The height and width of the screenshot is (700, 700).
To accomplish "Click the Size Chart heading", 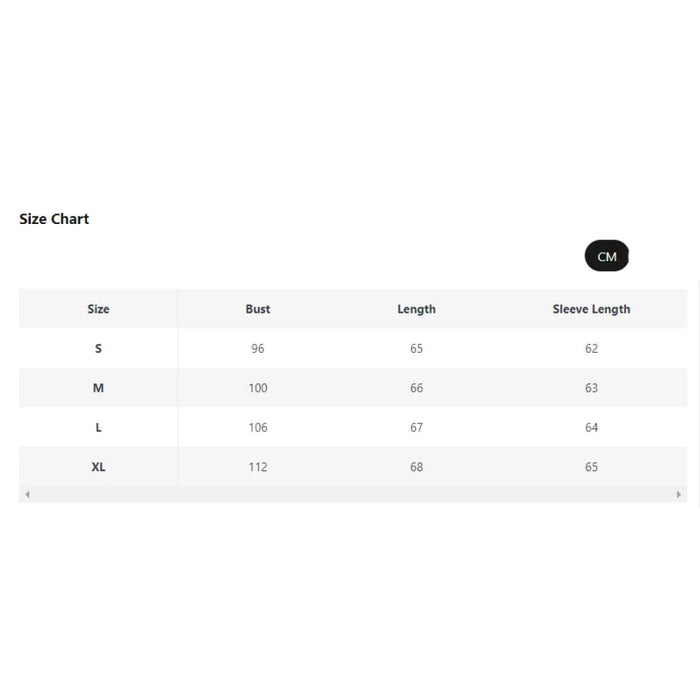I will [54, 219].
